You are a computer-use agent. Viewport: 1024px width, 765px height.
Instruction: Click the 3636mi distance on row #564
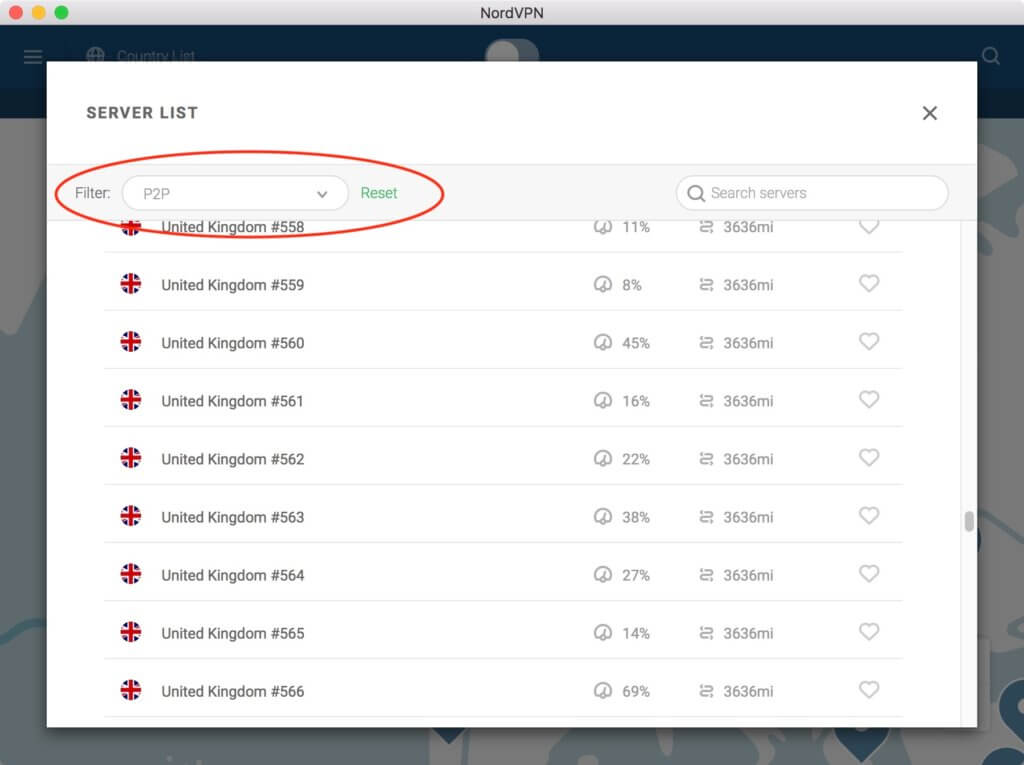tap(748, 576)
